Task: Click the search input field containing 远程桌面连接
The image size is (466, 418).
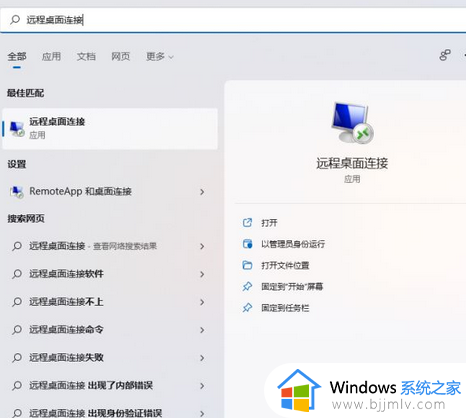Action: pyautogui.click(x=233, y=20)
